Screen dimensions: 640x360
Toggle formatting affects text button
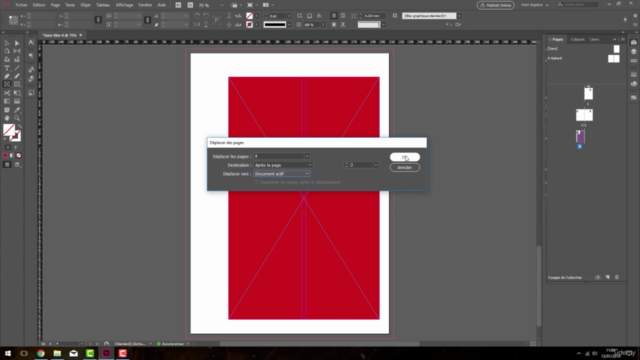(16, 147)
